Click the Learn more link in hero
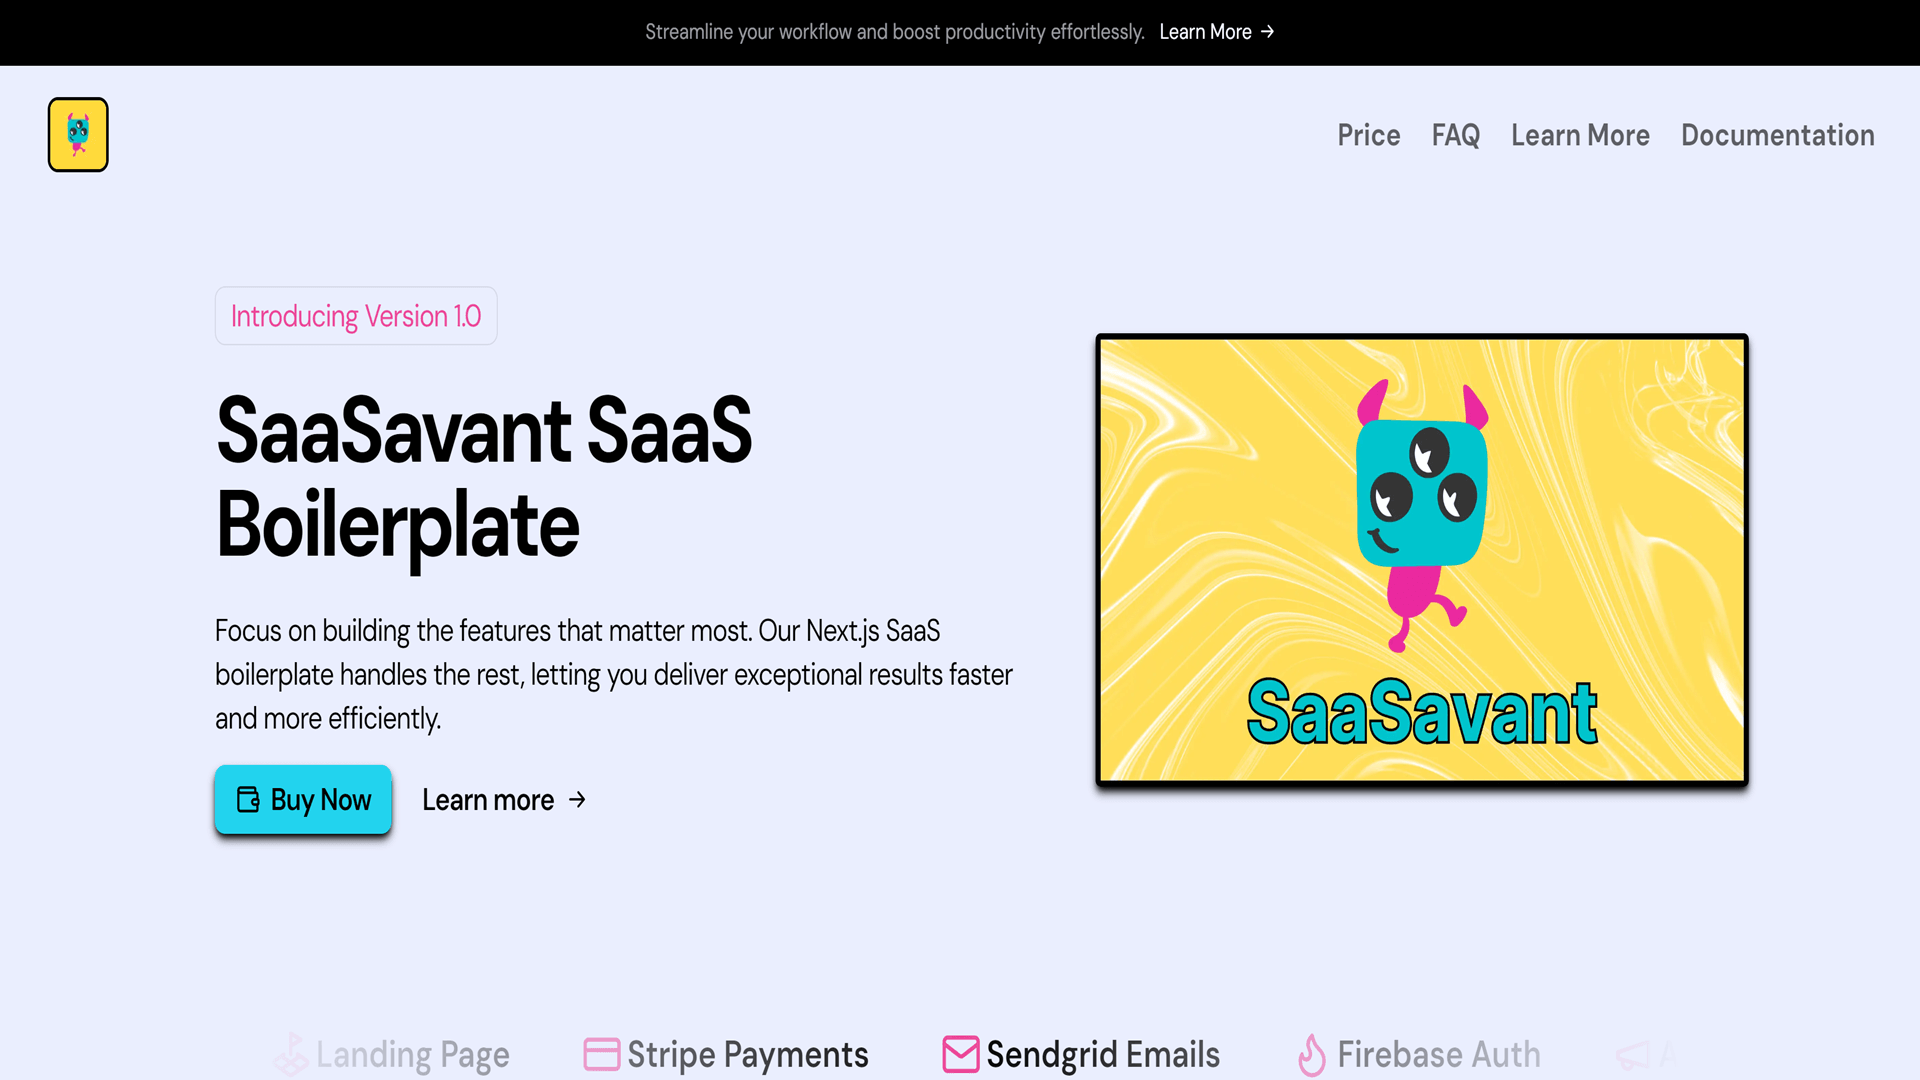1920x1080 pixels. [x=506, y=798]
